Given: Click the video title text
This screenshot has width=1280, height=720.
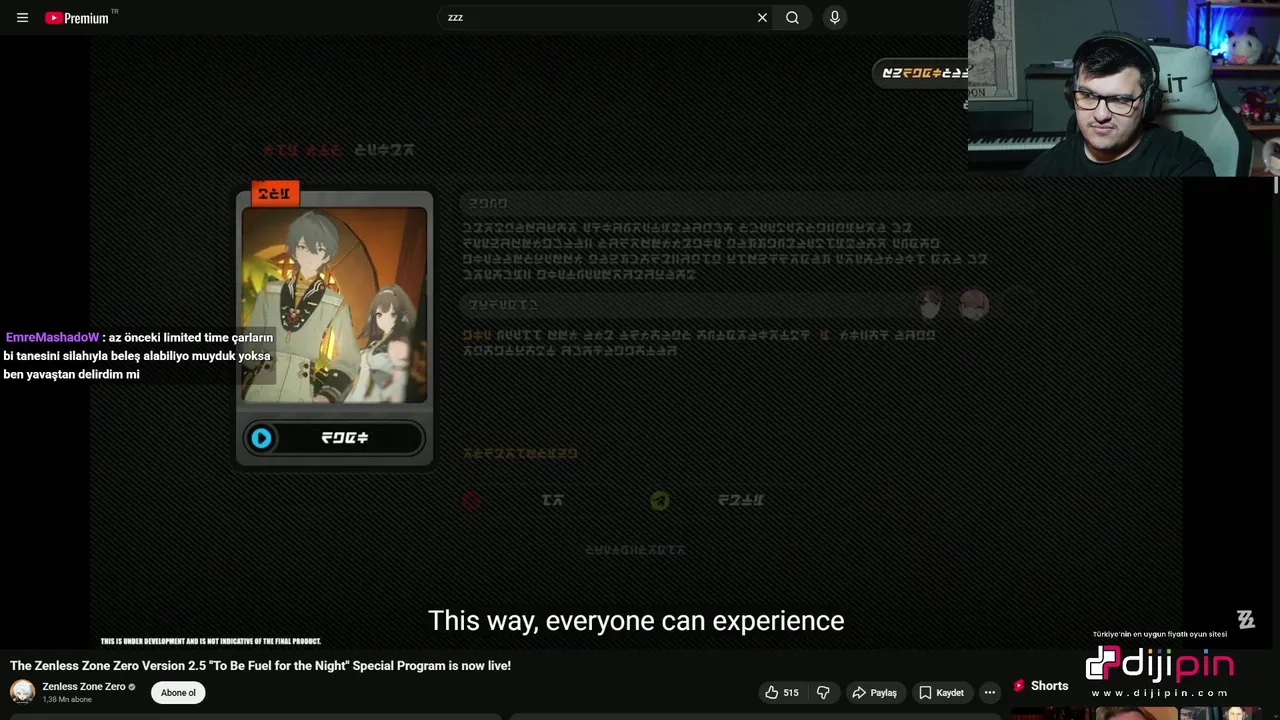Looking at the screenshot, I should click(260, 666).
